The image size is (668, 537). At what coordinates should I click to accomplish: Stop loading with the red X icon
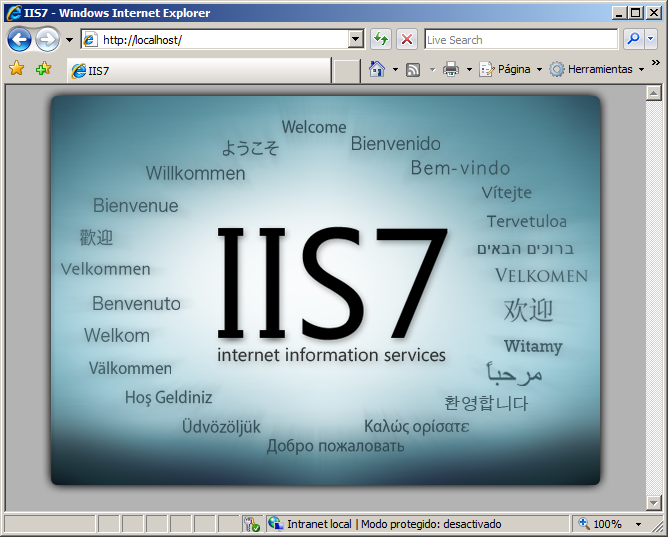click(x=407, y=40)
